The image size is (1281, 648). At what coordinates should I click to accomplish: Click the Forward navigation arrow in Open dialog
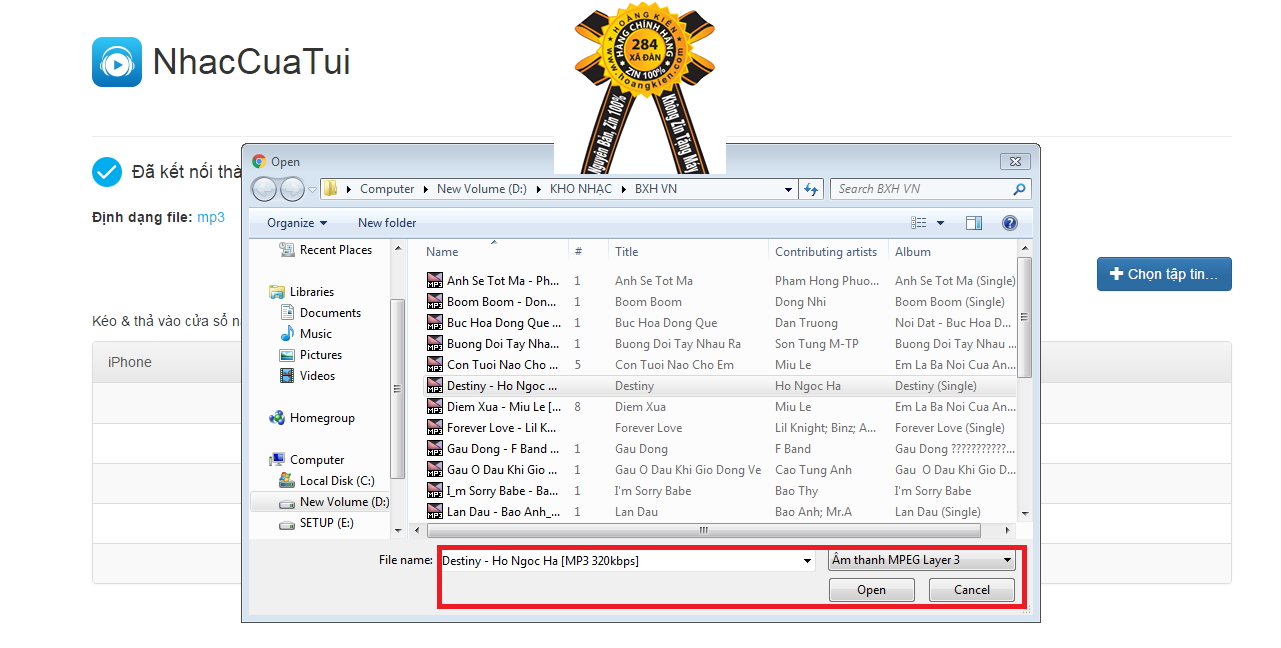click(292, 189)
